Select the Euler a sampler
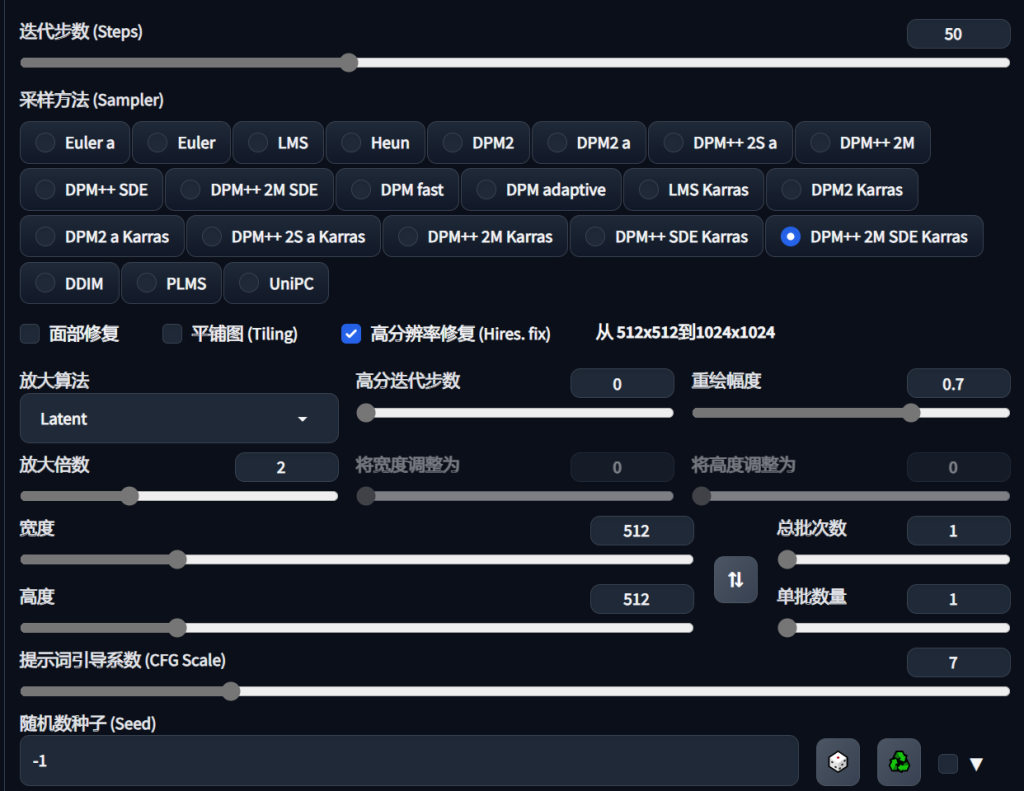 pyautogui.click(x=75, y=143)
